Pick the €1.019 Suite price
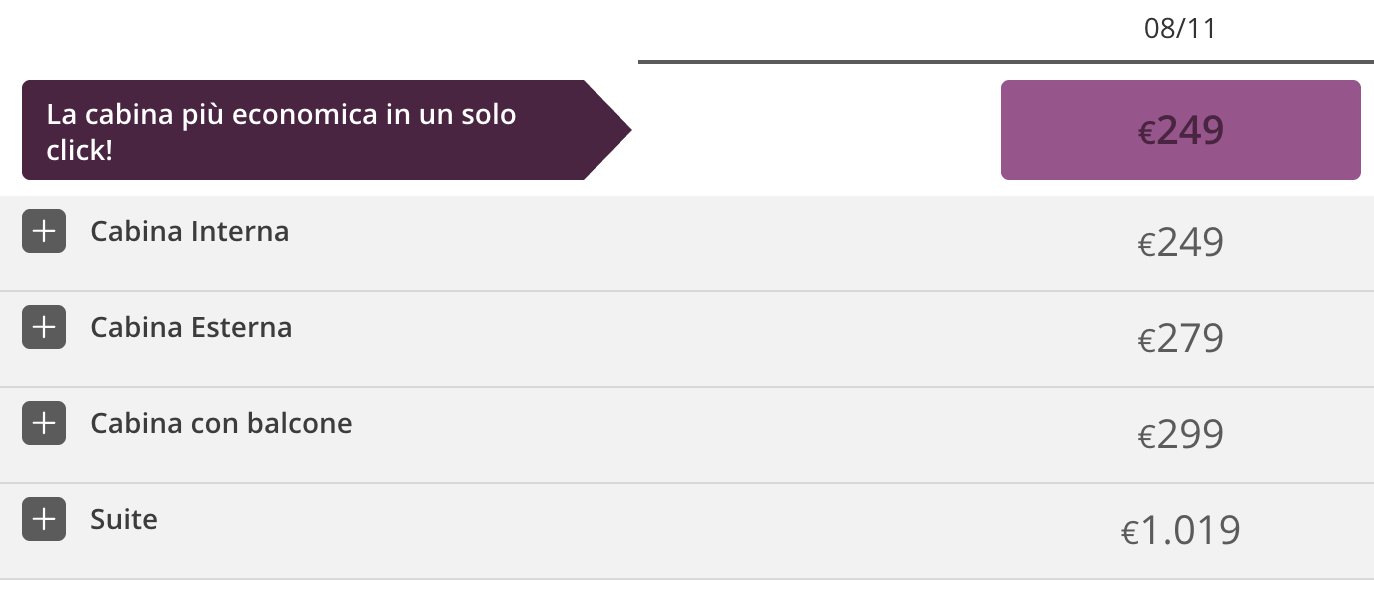 pos(1180,530)
